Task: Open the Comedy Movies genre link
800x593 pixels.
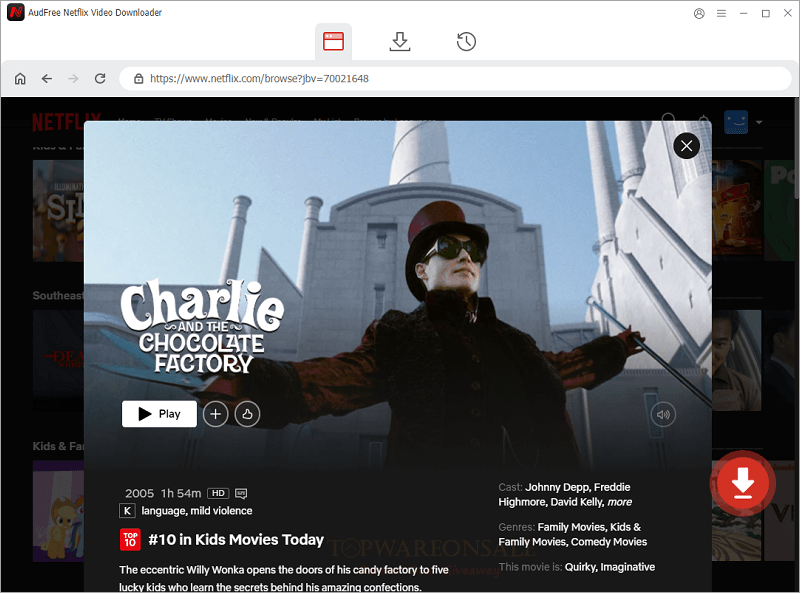Action: [609, 542]
